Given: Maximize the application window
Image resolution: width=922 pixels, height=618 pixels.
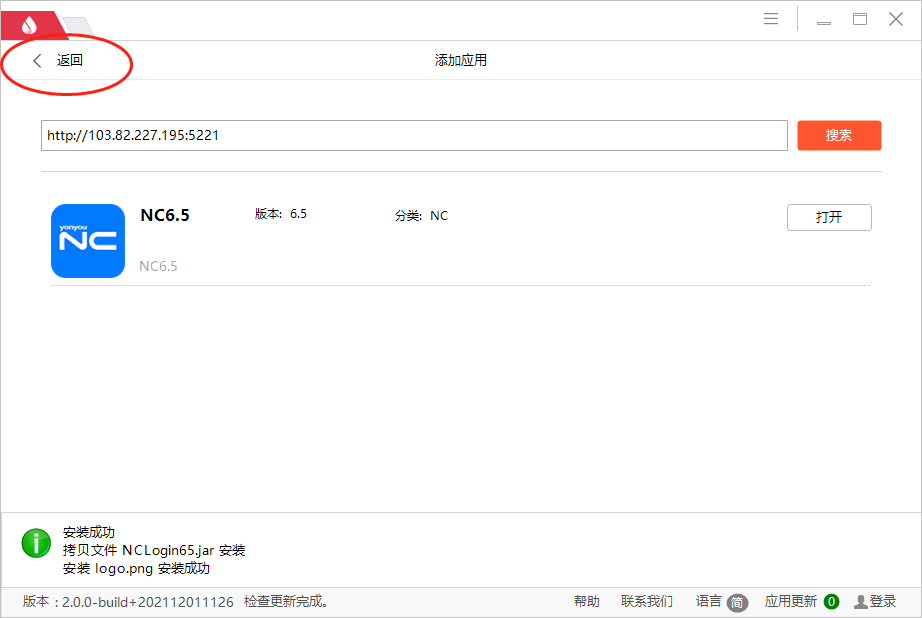Looking at the screenshot, I should [860, 19].
